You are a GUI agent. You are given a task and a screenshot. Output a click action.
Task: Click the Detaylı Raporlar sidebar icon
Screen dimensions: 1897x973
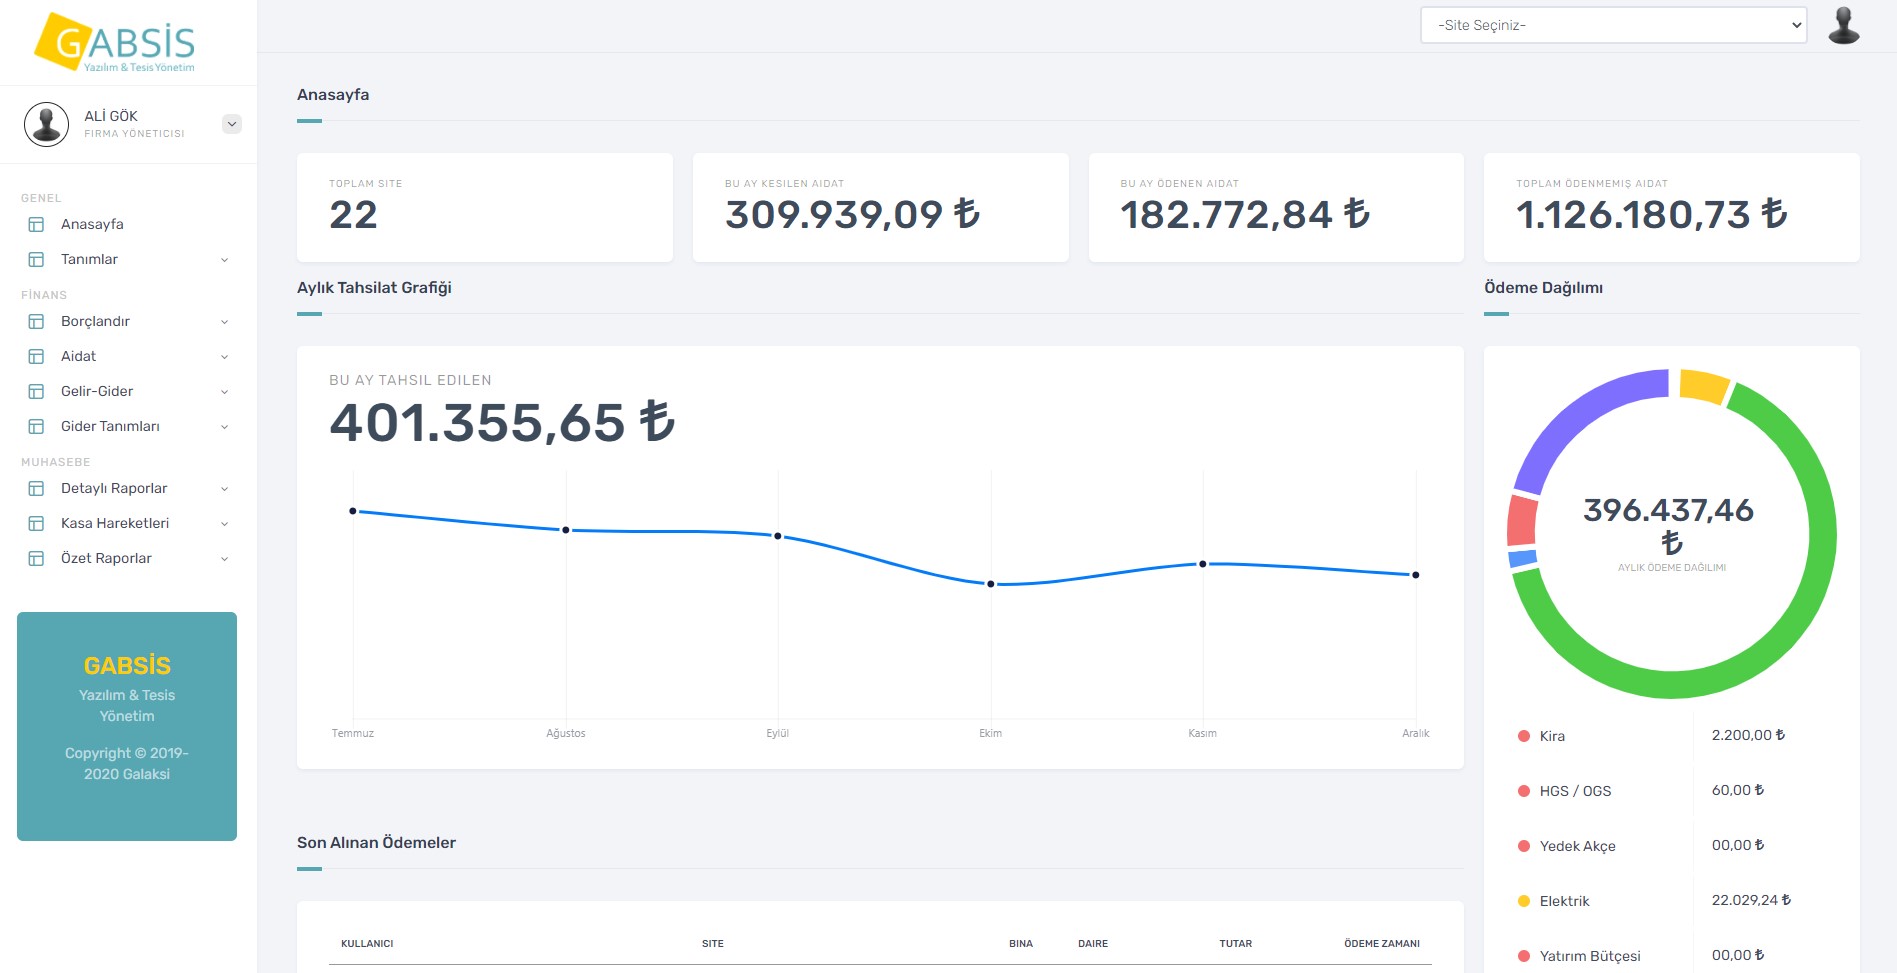point(36,488)
